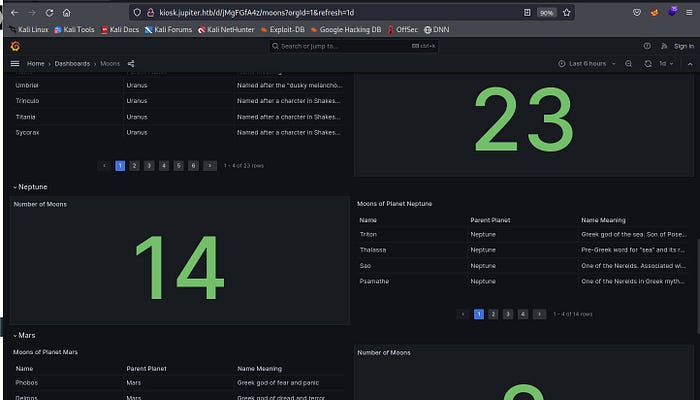Open the orange fox extension icon

(x=654, y=12)
